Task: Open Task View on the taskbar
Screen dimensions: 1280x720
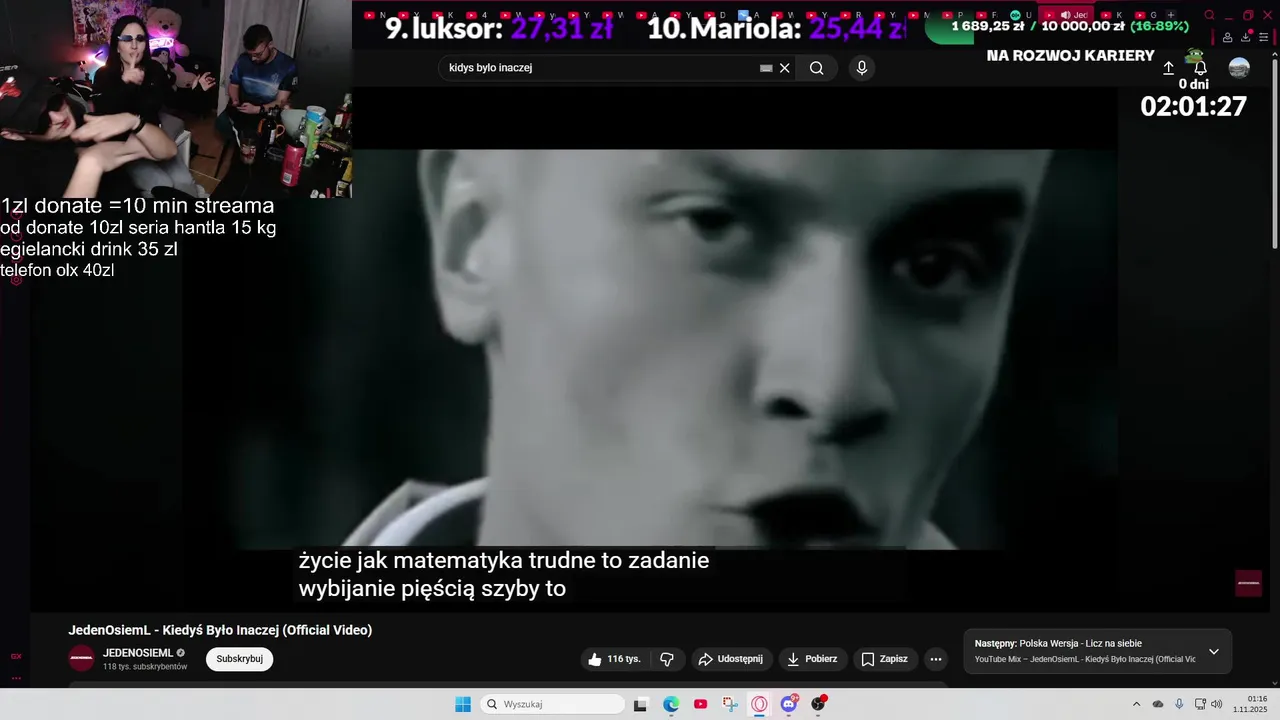Action: point(641,704)
